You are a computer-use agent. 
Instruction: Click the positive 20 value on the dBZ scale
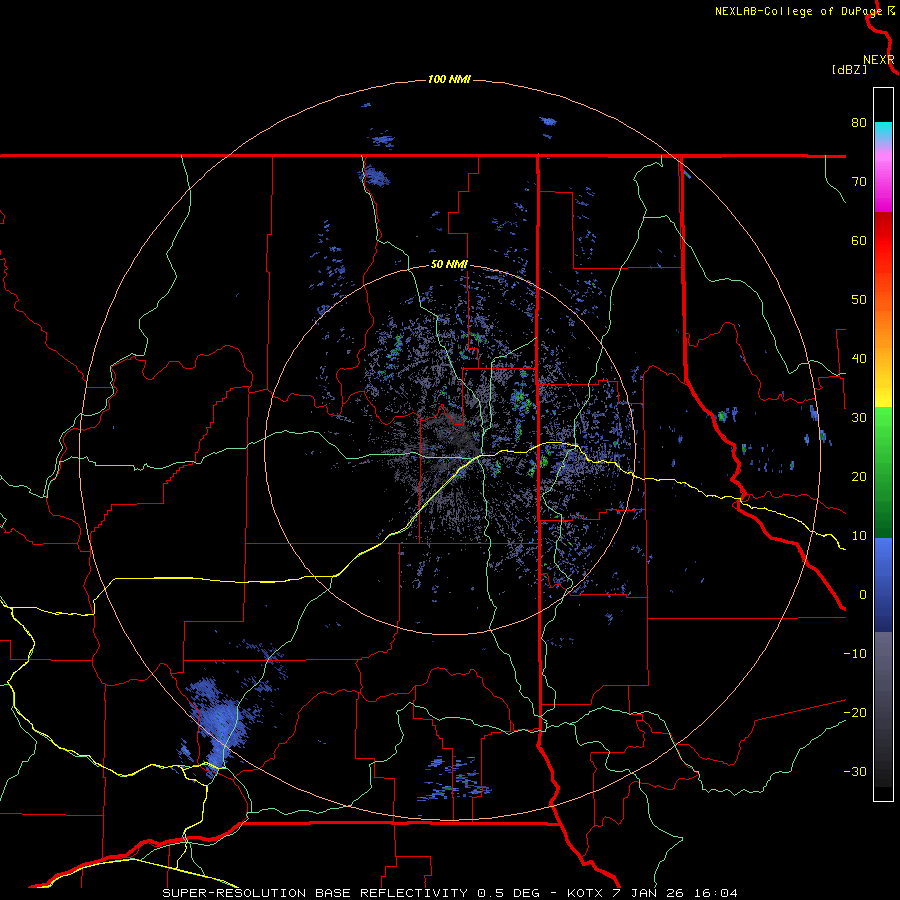(859, 476)
